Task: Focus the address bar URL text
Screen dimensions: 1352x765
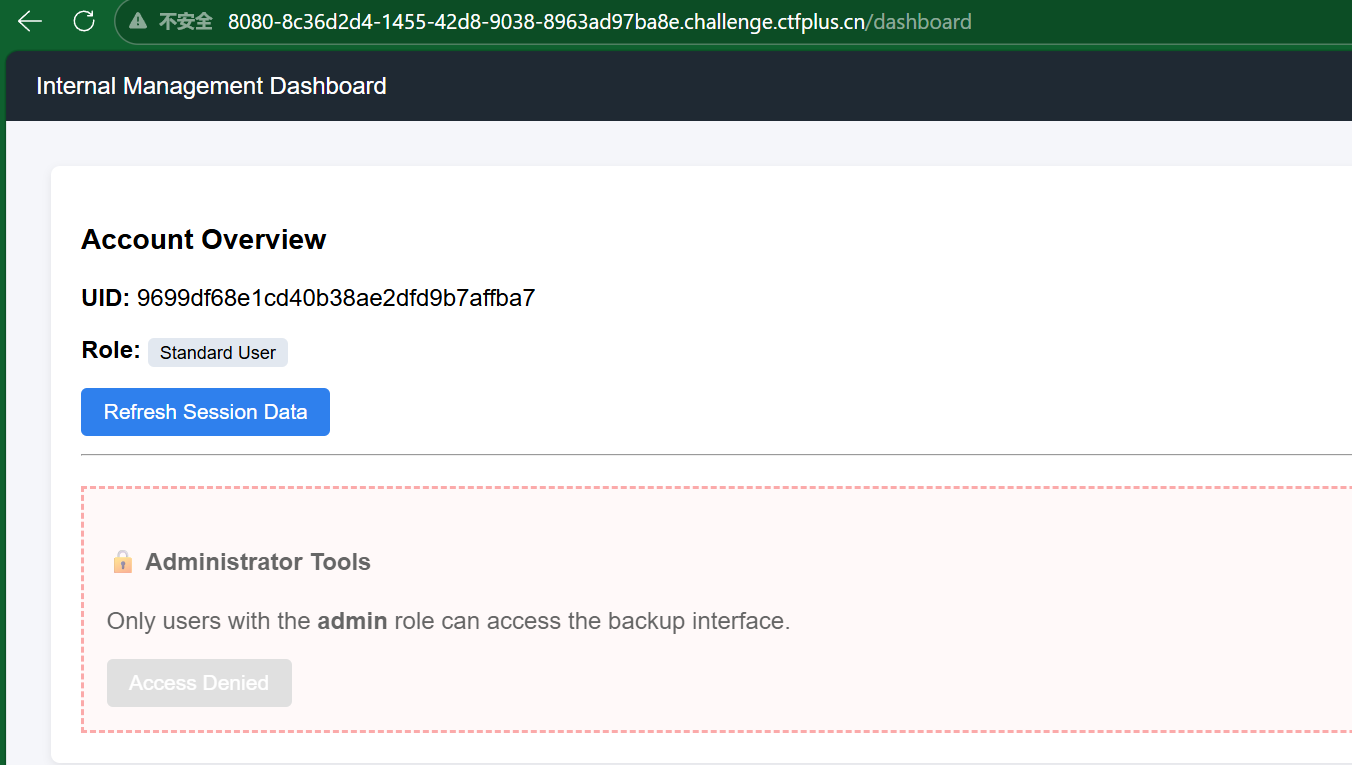Action: (545, 22)
